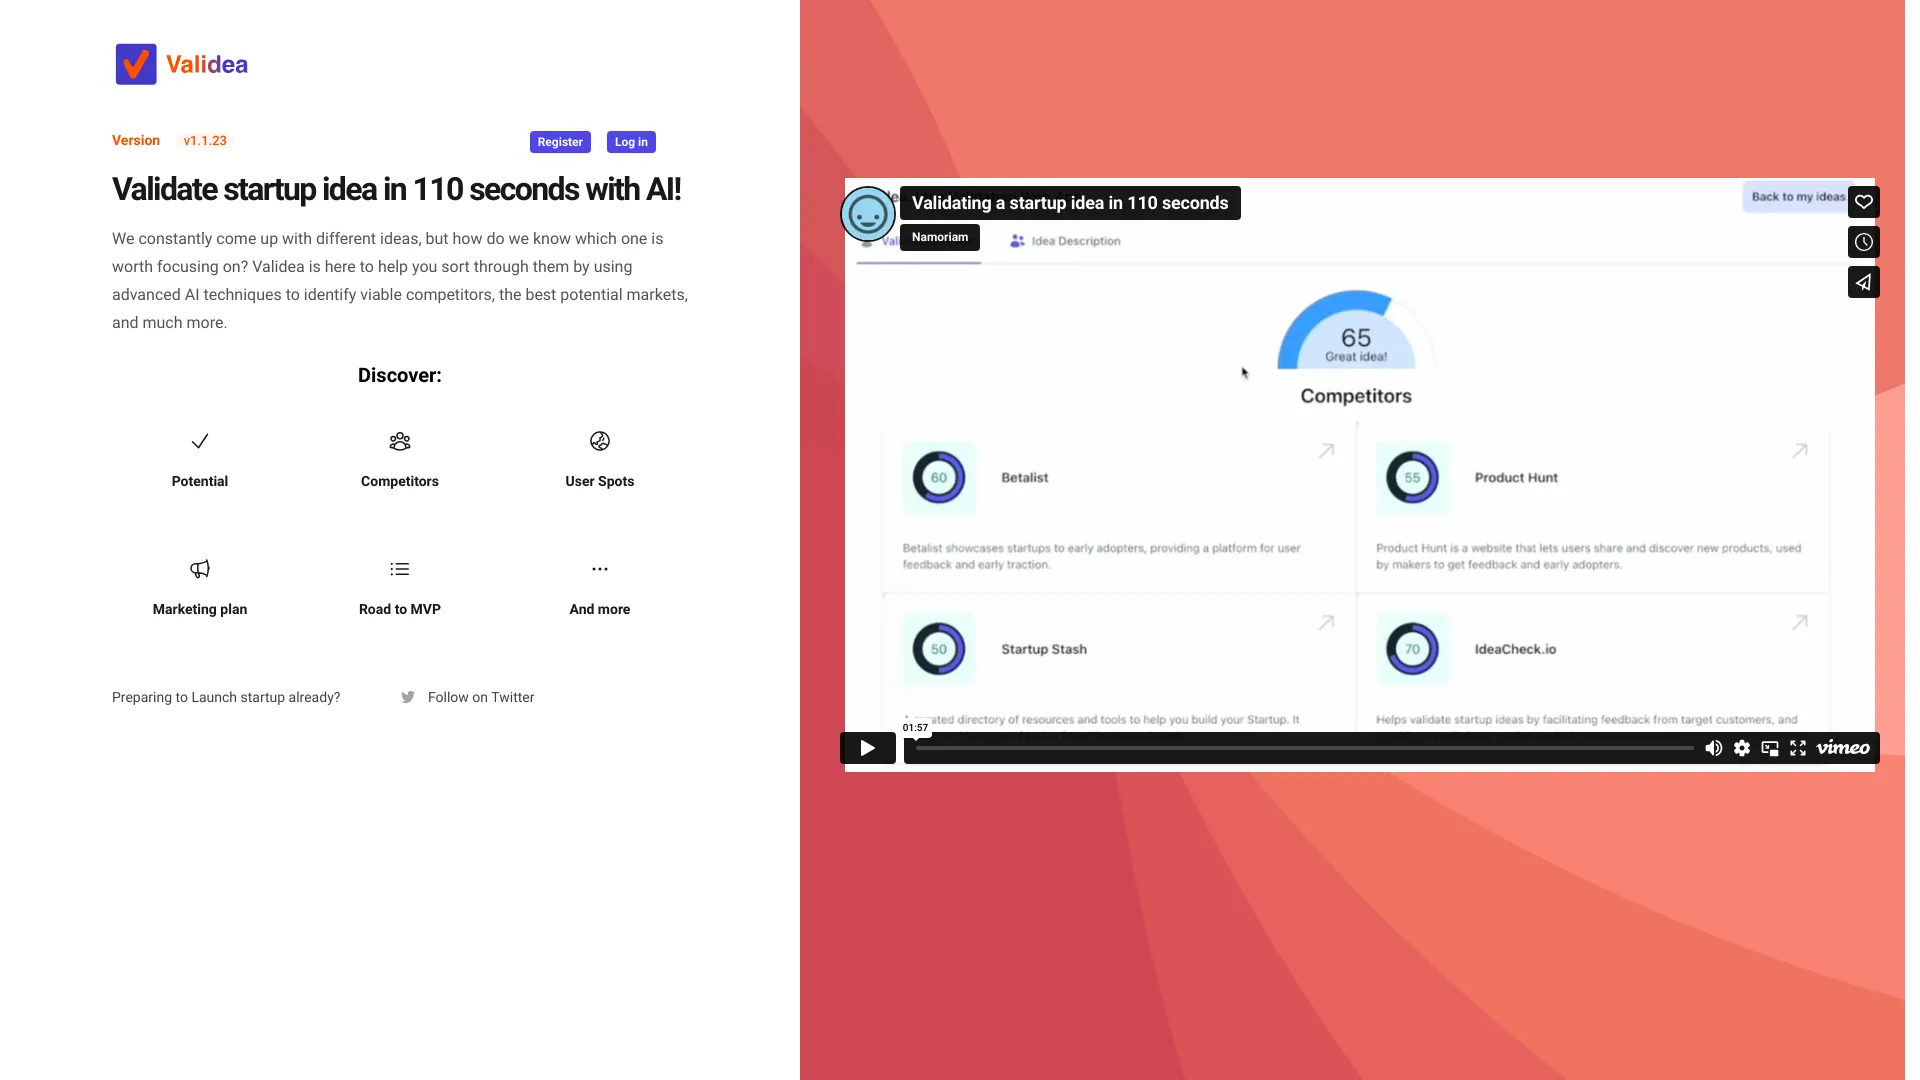Image resolution: width=1920 pixels, height=1080 pixels.
Task: Click the Road to MVP list icon
Action: (400, 568)
